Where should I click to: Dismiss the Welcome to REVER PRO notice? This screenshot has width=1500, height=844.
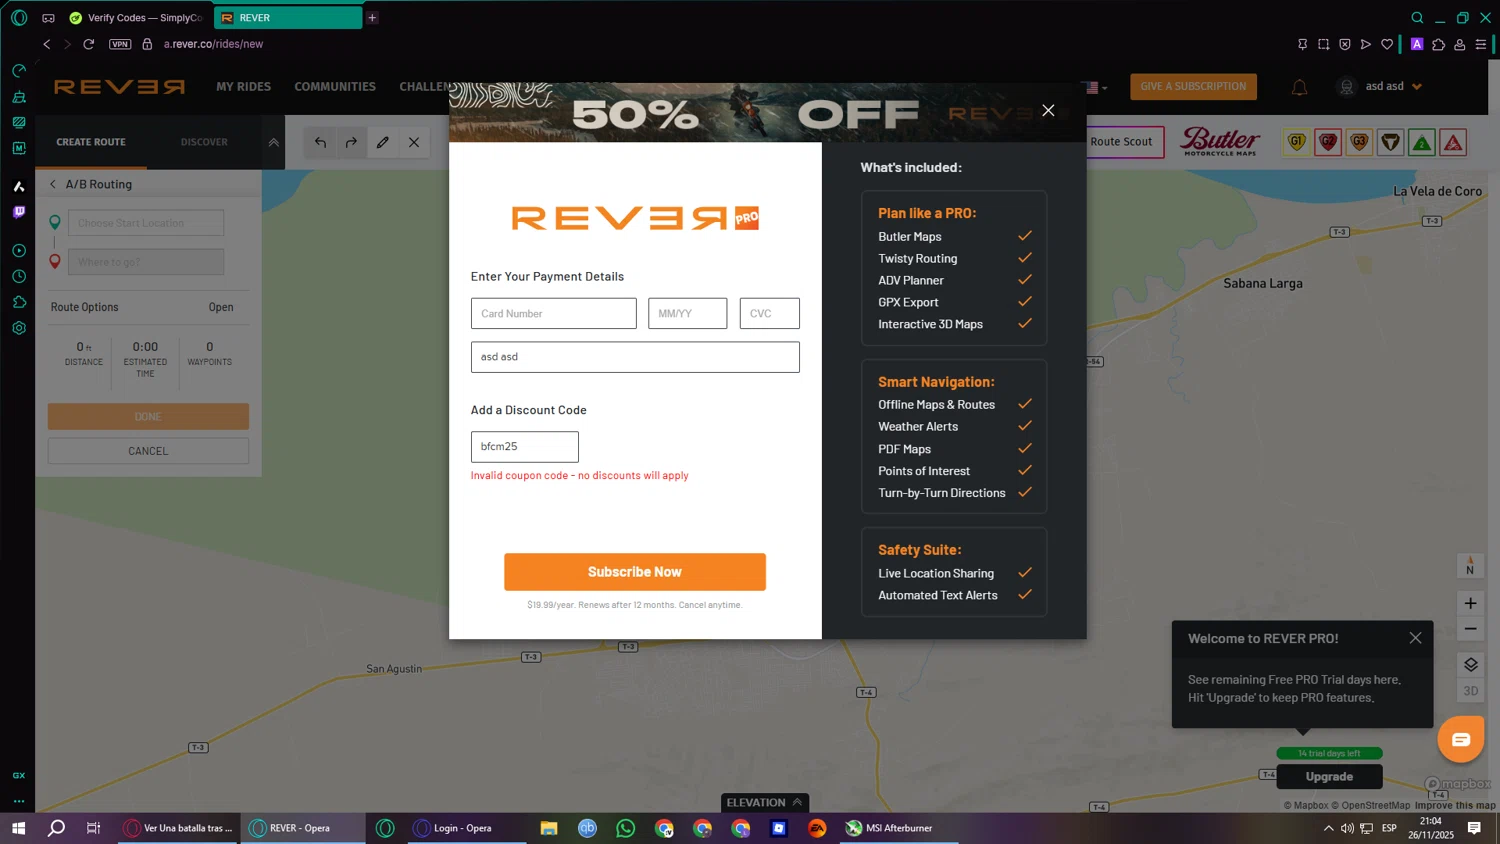coord(1415,638)
